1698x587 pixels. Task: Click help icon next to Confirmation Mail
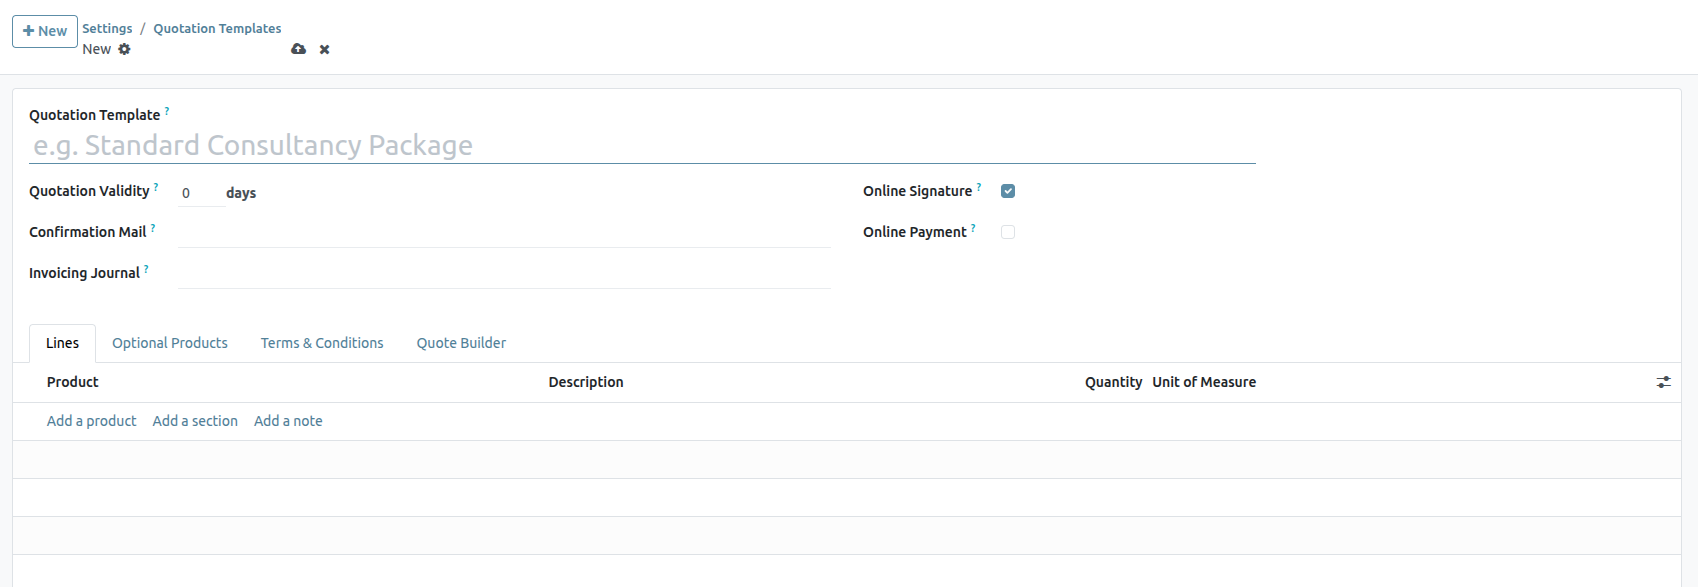pyautogui.click(x=153, y=228)
